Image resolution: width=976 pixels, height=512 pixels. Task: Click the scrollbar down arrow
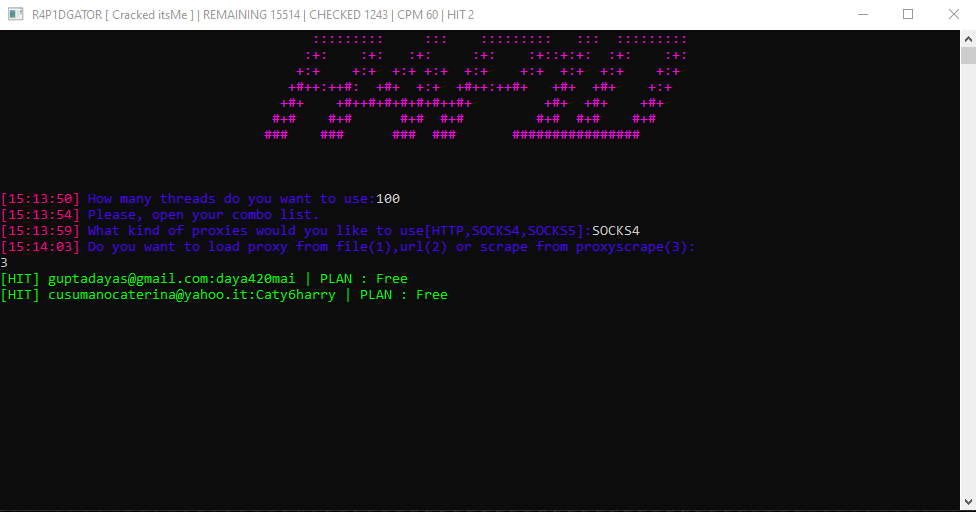(x=968, y=501)
